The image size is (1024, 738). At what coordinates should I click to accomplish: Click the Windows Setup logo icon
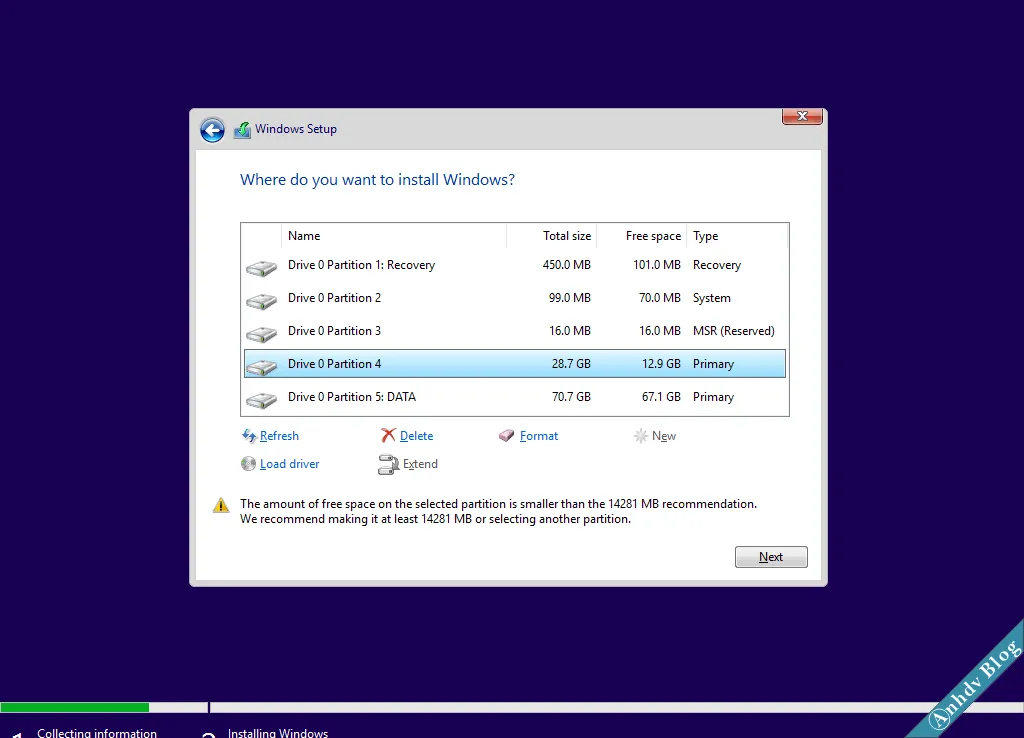click(x=241, y=129)
